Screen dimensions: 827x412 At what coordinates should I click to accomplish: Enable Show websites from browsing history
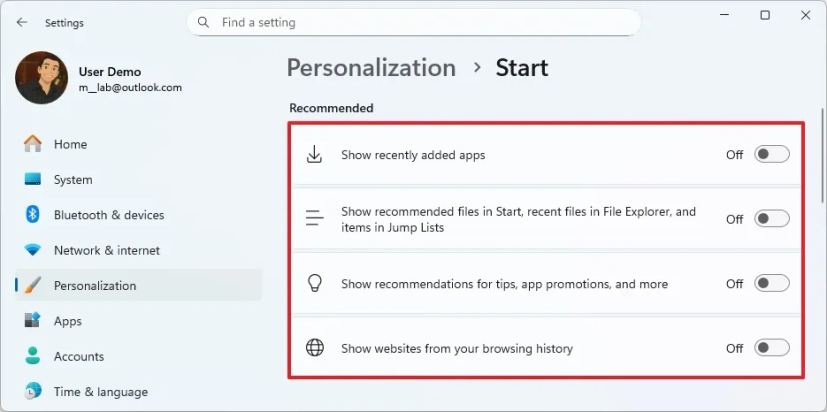tap(771, 348)
